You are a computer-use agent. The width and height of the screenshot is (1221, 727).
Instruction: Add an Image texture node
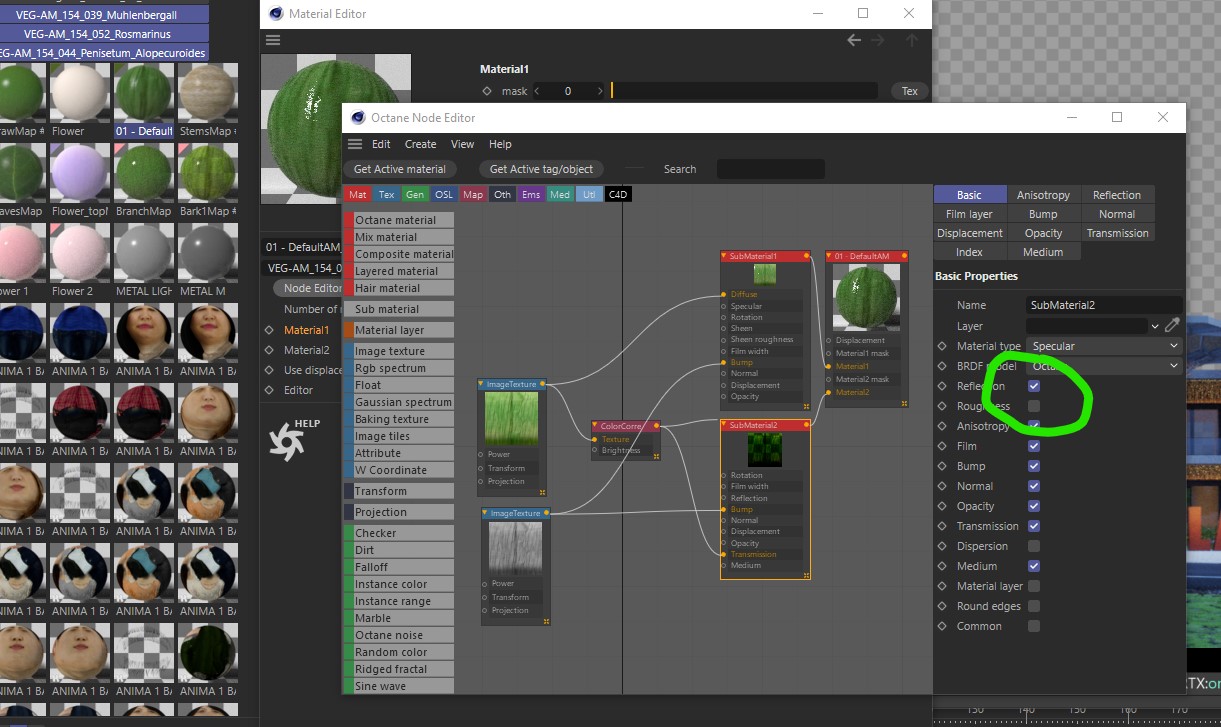[x=399, y=351]
